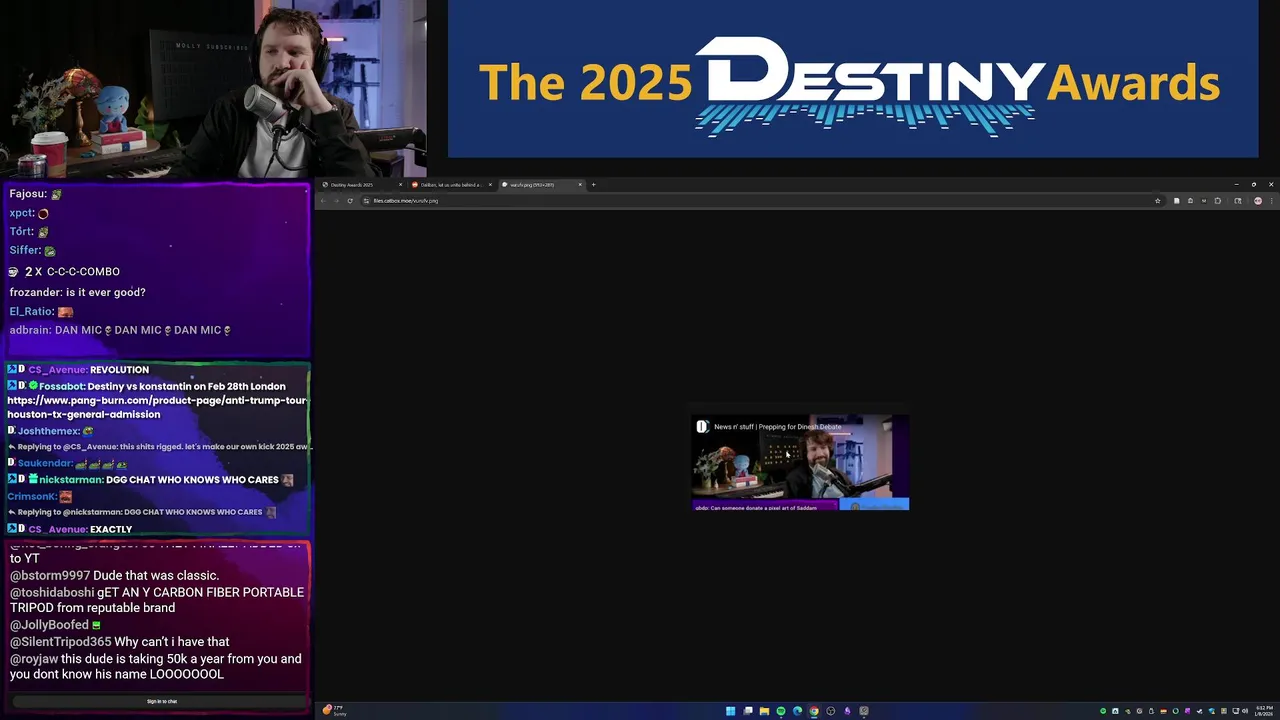Click nickstarman's 'DGG CHAT WHO KNOWS WHO CARES' message
1280x720 pixels.
coord(151,480)
